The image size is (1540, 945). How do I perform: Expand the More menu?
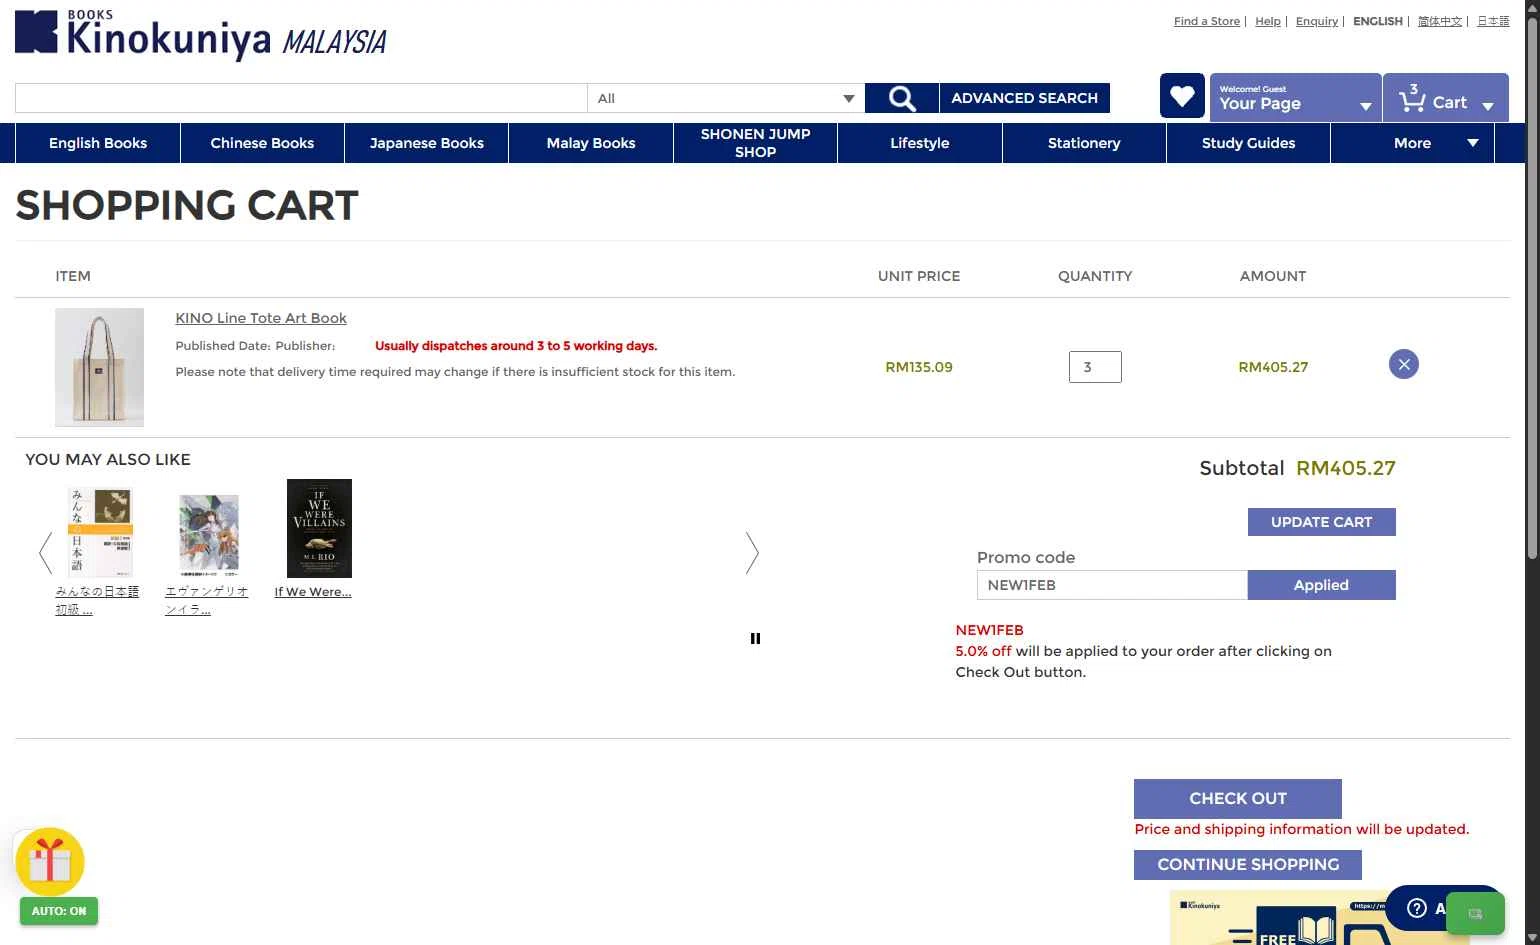coord(1412,143)
